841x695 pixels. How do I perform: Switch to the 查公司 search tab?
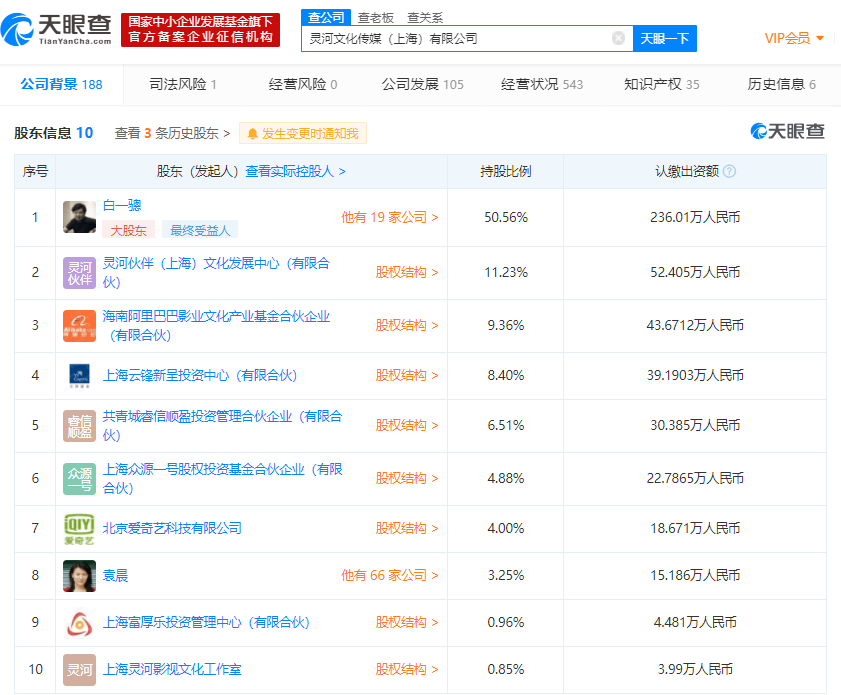tap(326, 17)
